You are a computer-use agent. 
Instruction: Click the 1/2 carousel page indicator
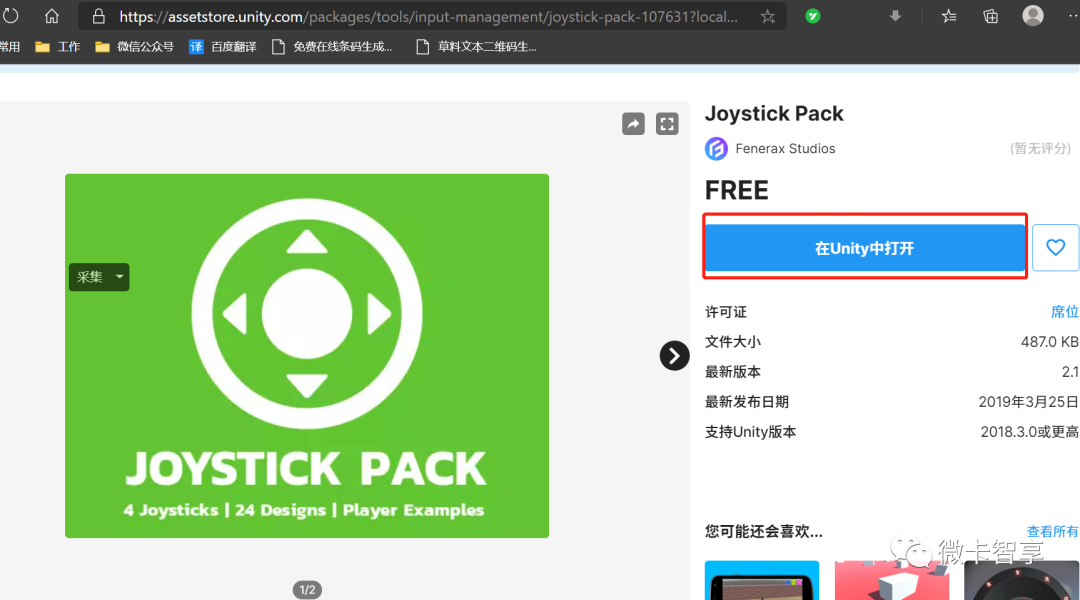click(307, 589)
